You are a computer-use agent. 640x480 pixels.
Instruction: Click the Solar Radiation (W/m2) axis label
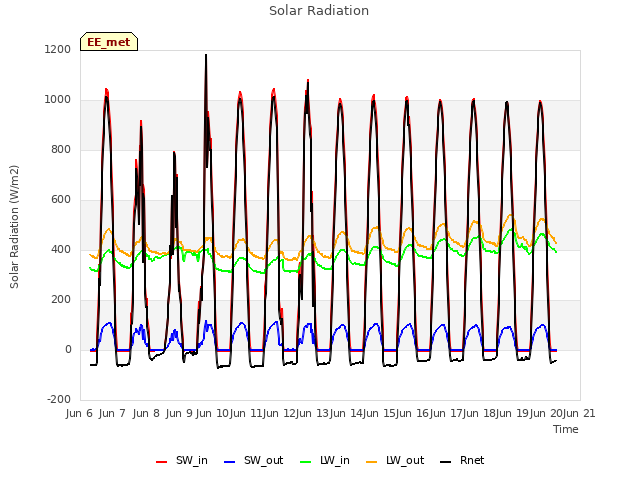14,227
